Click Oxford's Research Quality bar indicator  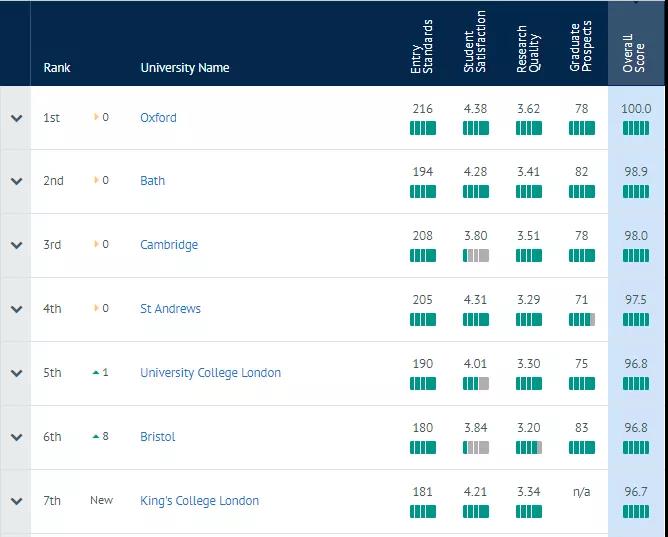(529, 128)
